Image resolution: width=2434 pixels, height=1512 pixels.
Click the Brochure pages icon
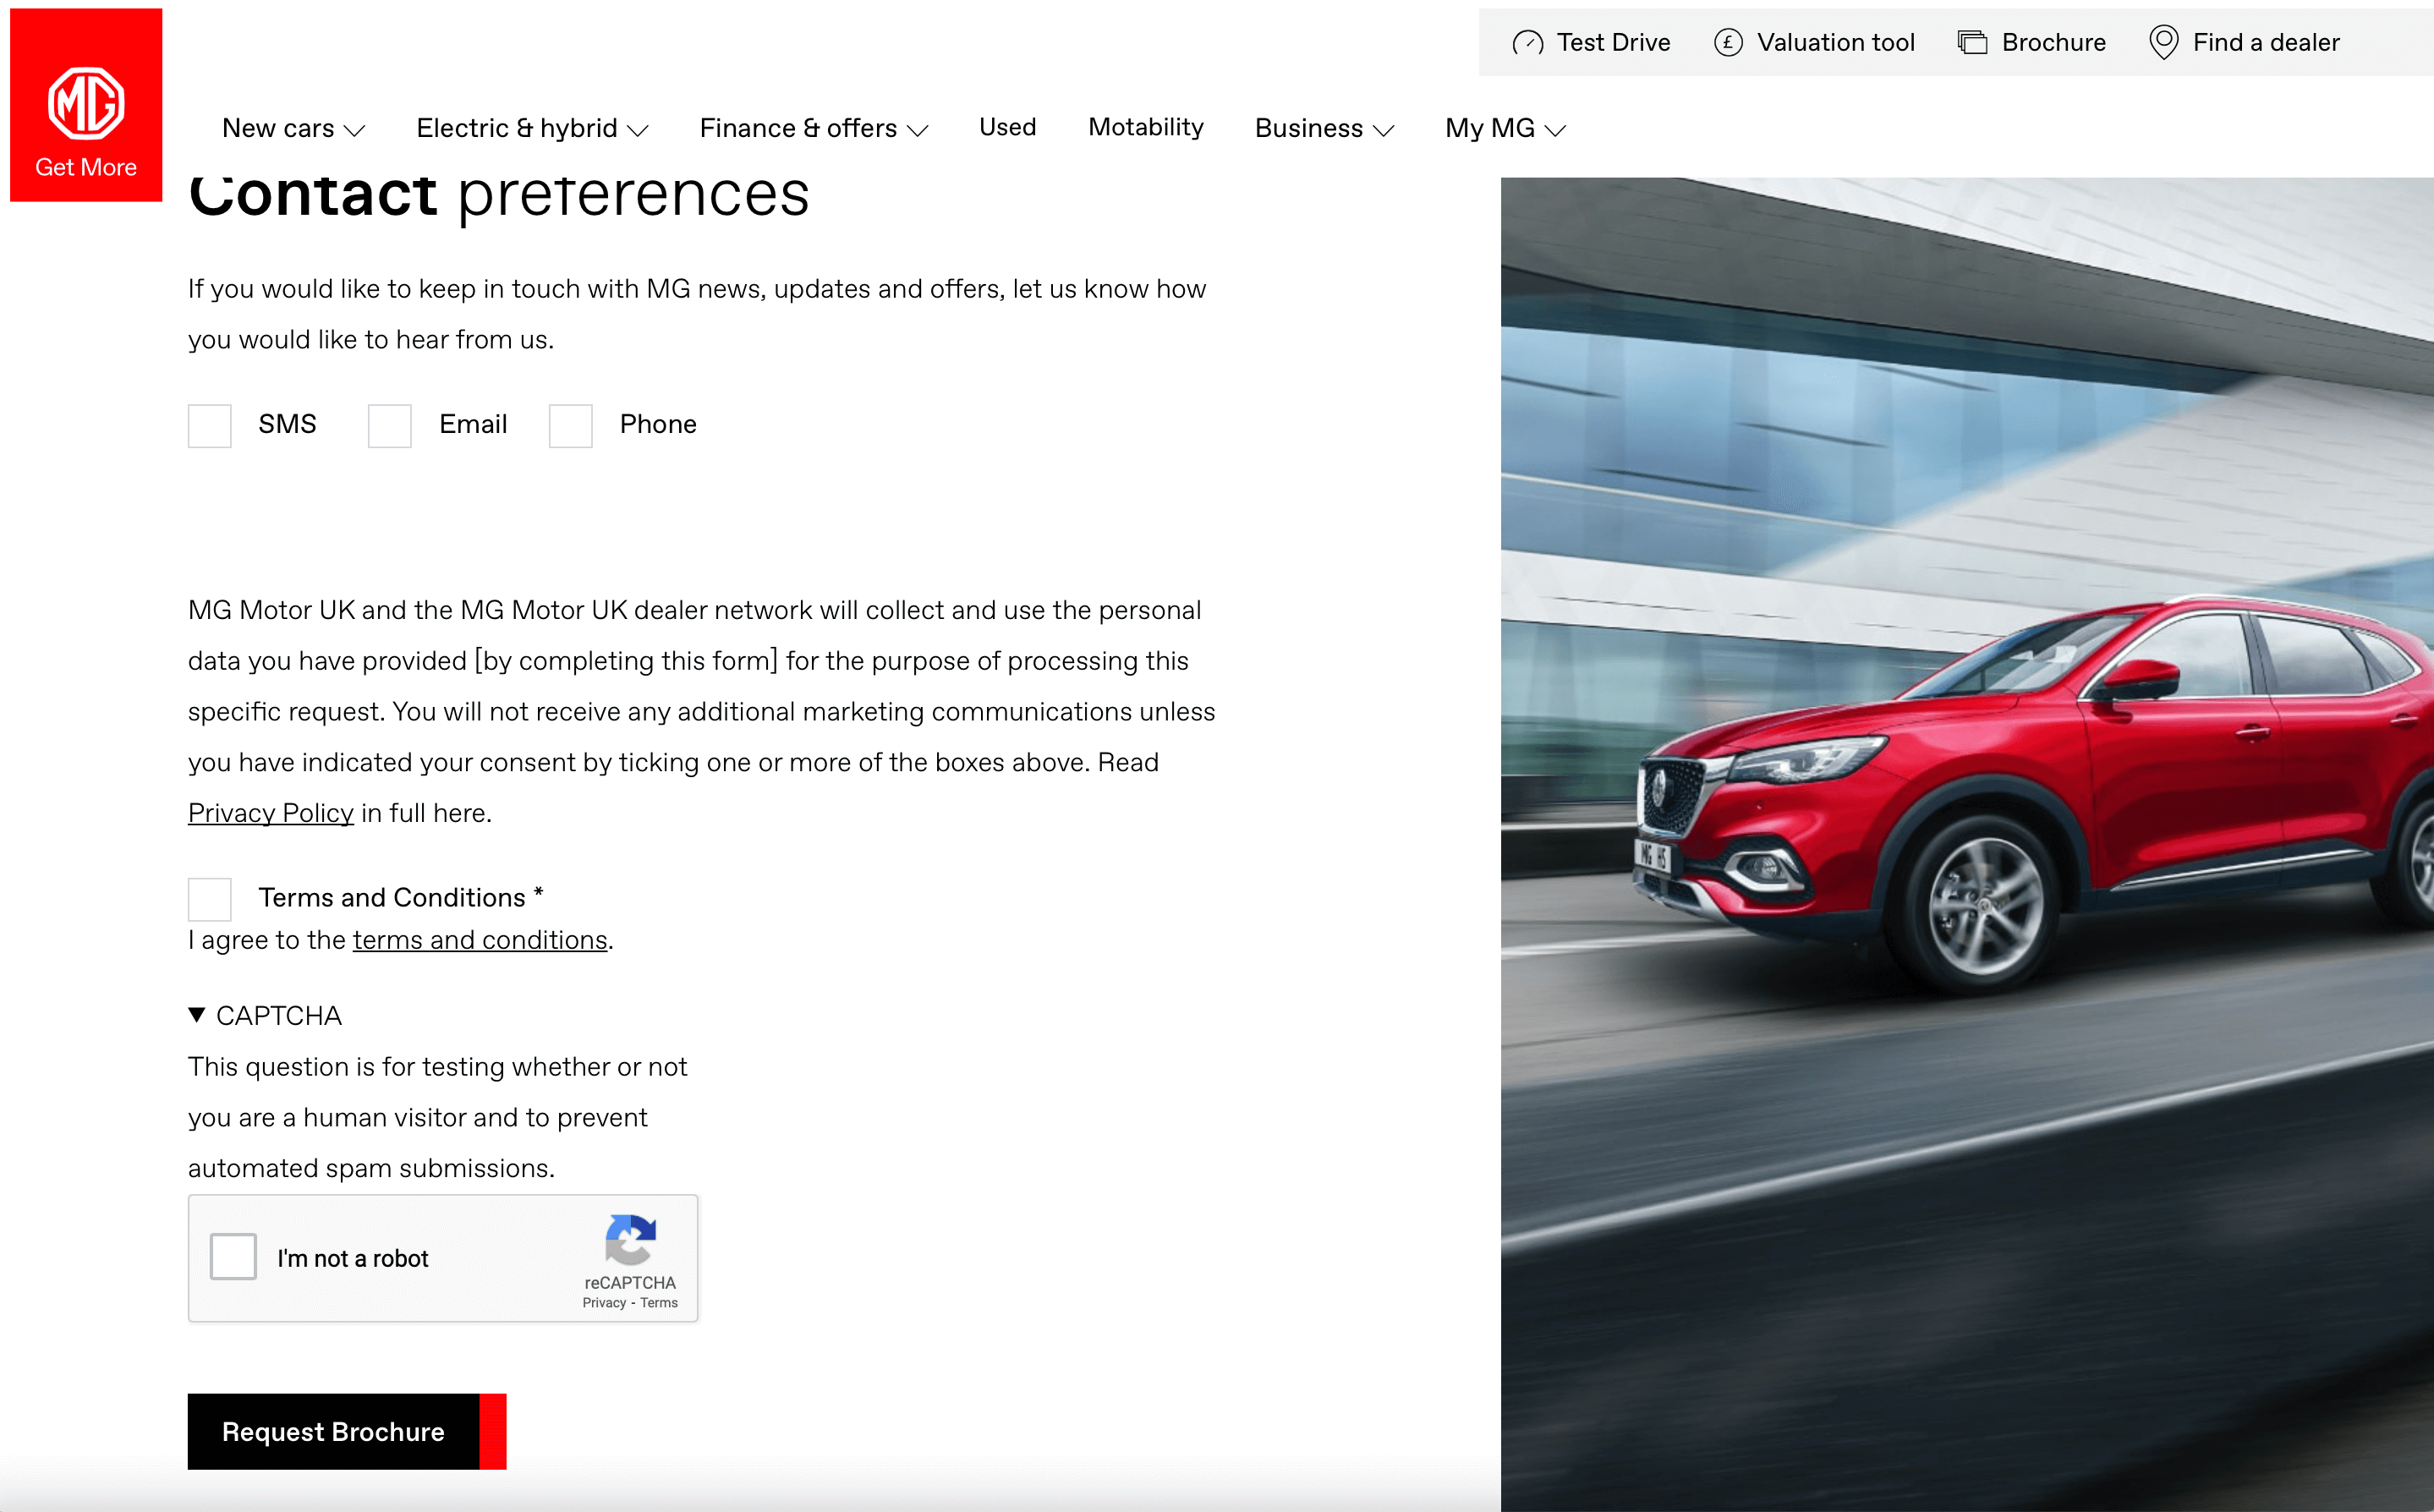point(1972,43)
